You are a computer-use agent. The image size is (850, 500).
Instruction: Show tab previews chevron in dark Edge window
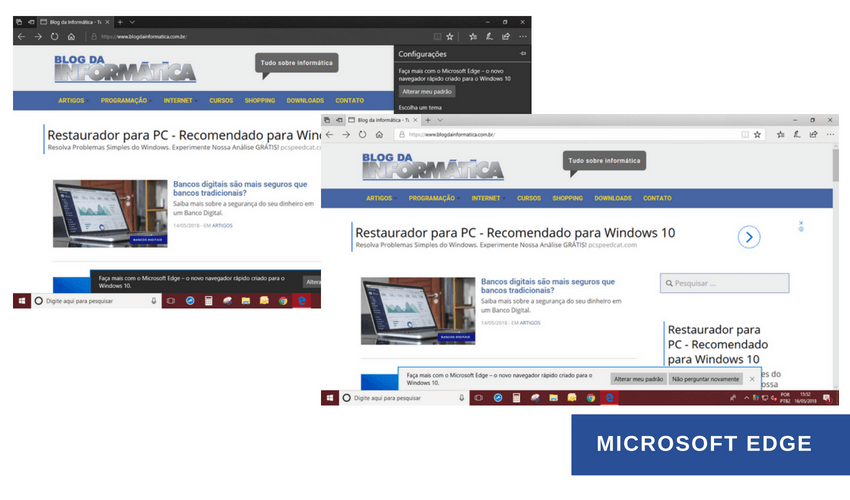click(x=132, y=22)
